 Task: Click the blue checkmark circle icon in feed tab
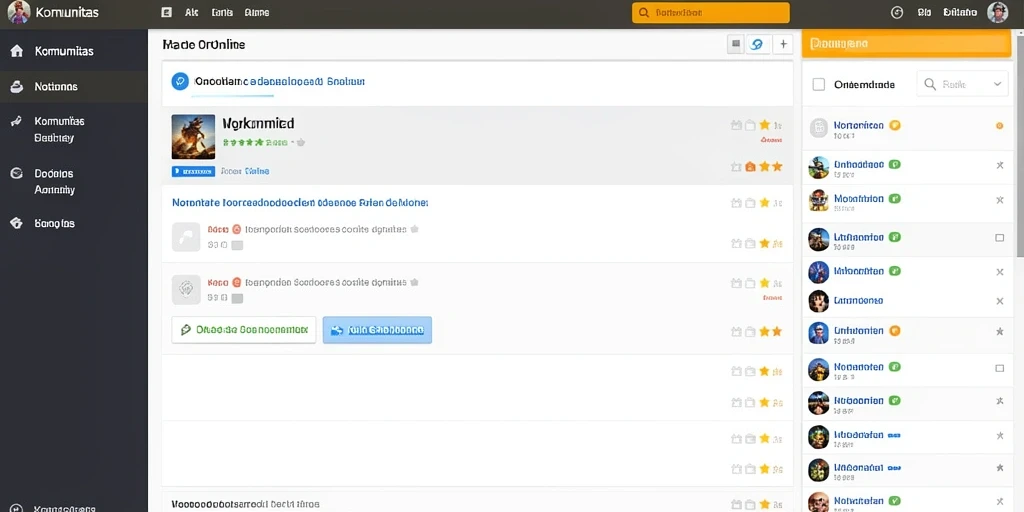pyautogui.click(x=180, y=82)
